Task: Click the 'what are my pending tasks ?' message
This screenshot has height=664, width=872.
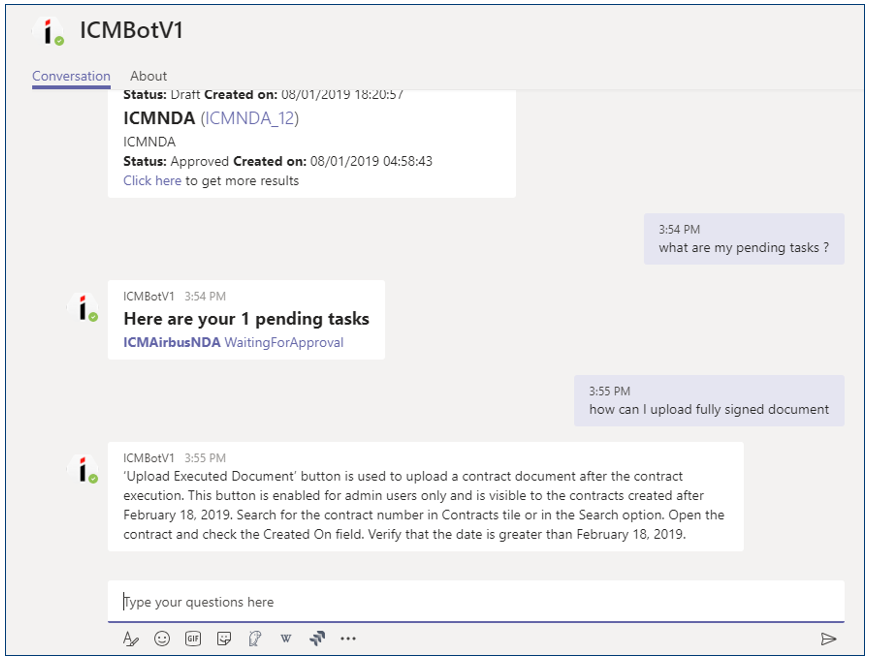Action: point(743,248)
